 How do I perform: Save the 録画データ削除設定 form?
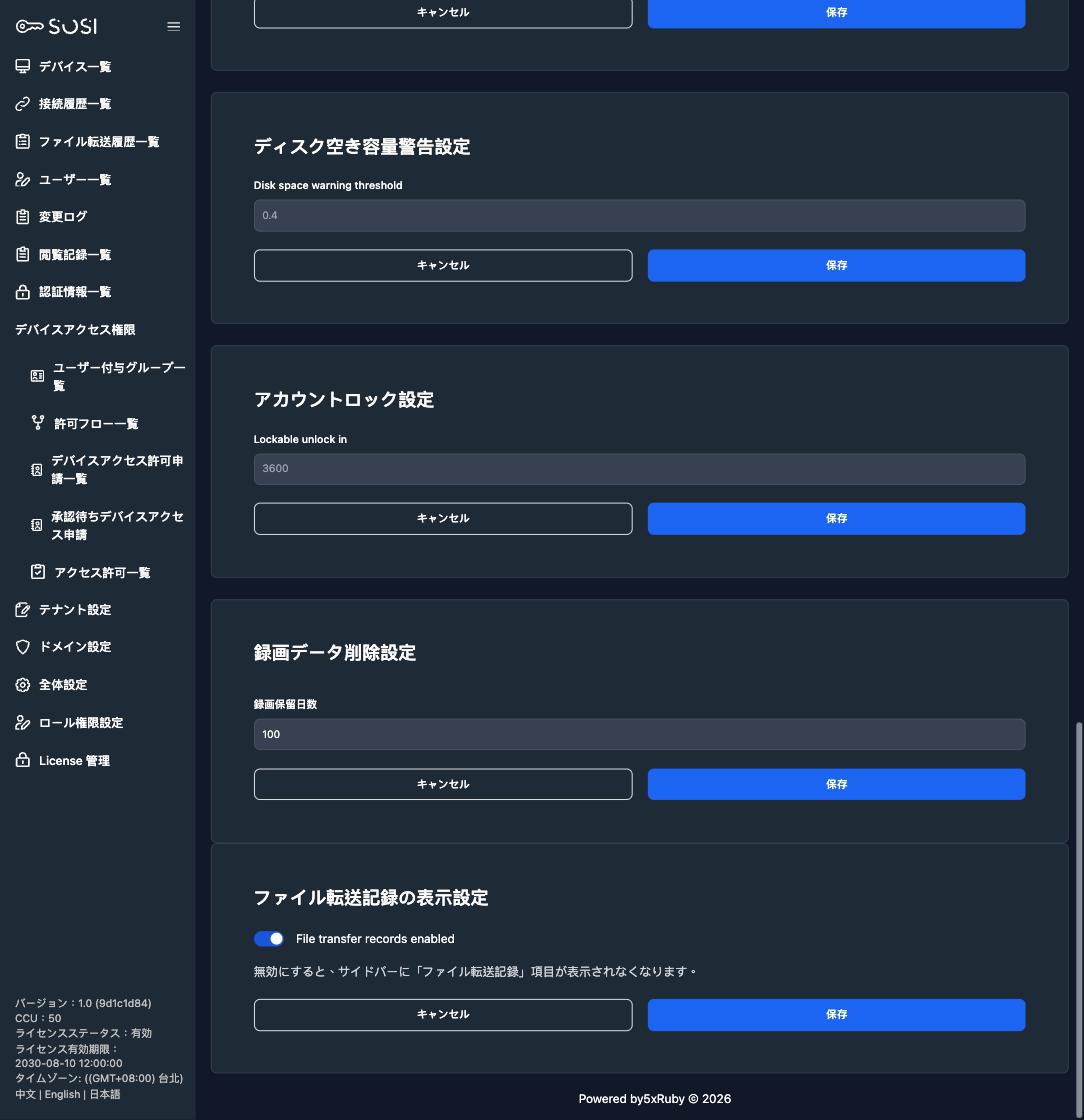tap(836, 784)
